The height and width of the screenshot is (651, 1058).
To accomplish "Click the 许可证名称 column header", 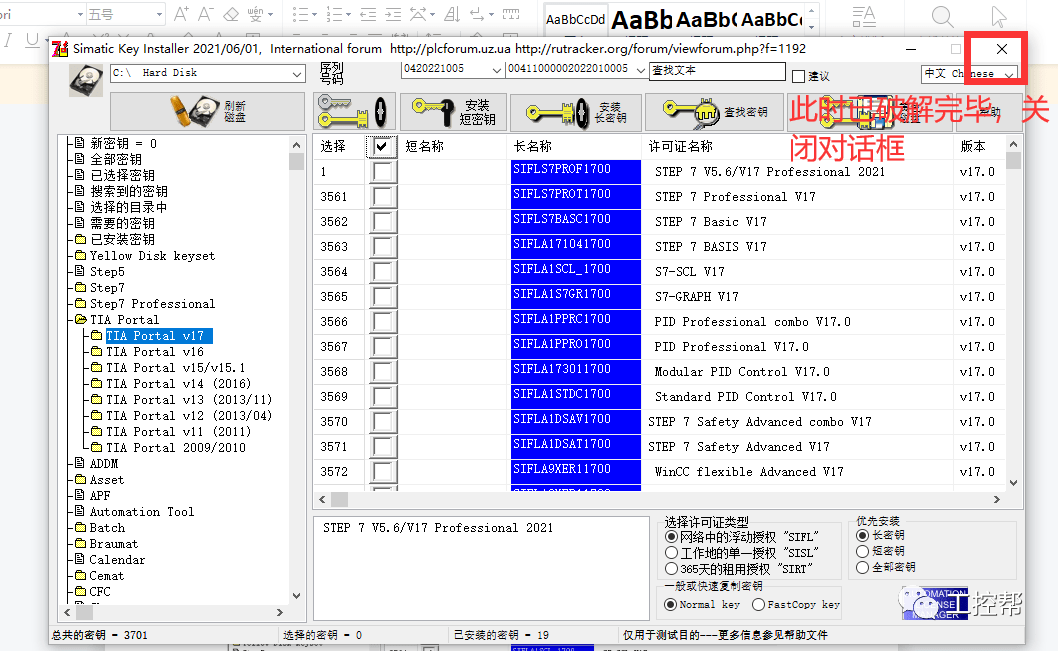I will (x=680, y=146).
